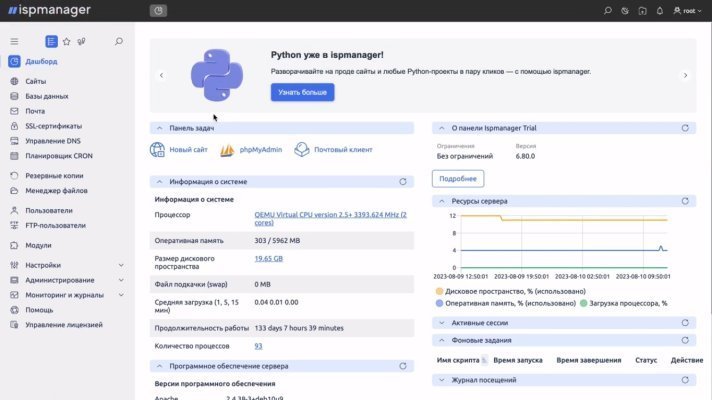Expand Журнал посещений section
The image size is (712, 400).
(441, 380)
